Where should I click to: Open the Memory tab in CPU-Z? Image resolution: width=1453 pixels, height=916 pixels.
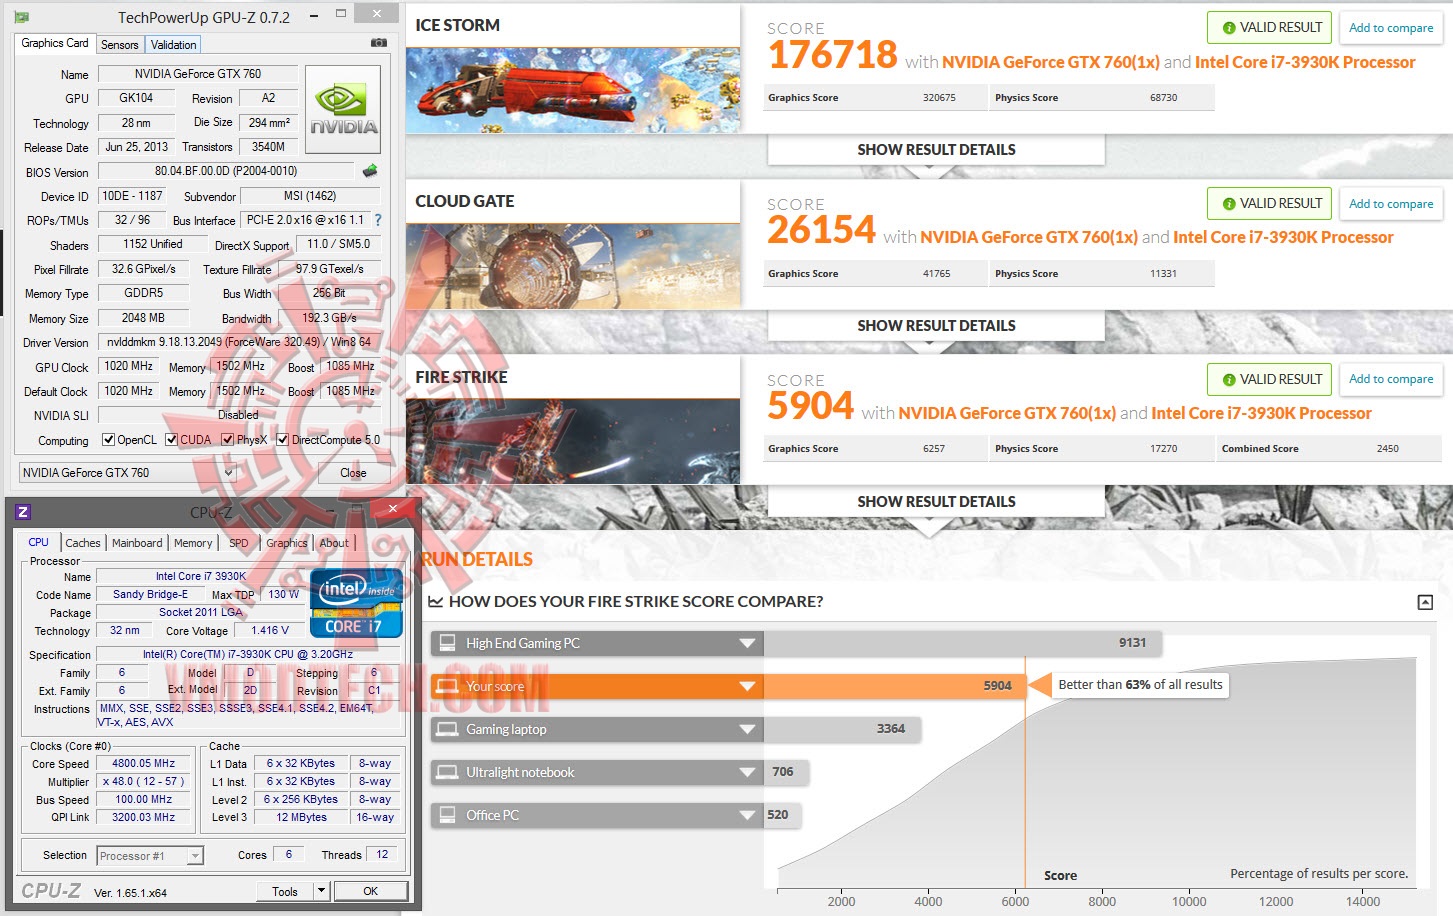pos(193,543)
